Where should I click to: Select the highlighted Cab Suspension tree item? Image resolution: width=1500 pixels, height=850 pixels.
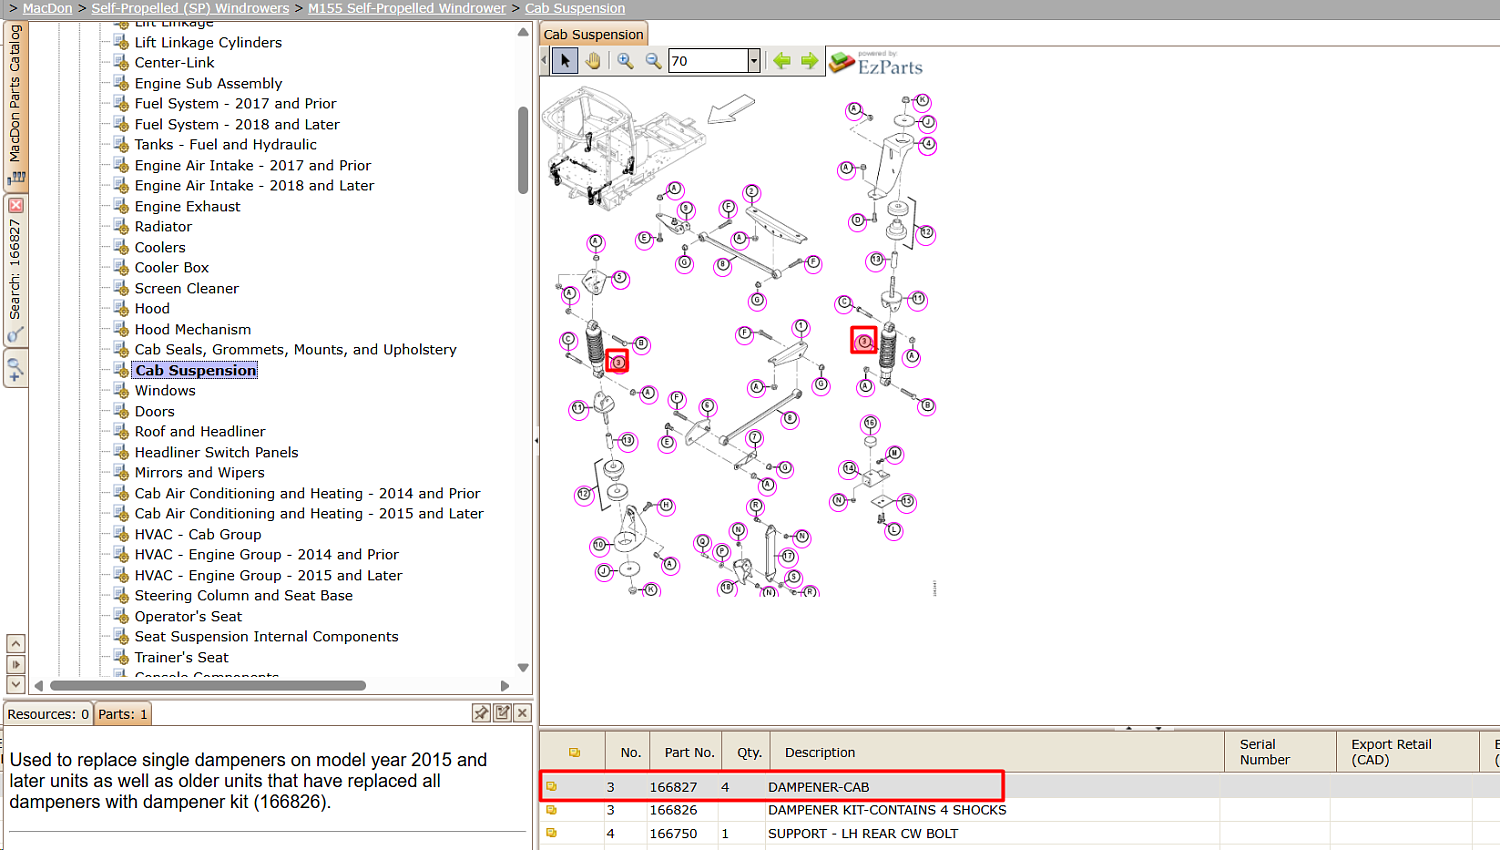[195, 370]
